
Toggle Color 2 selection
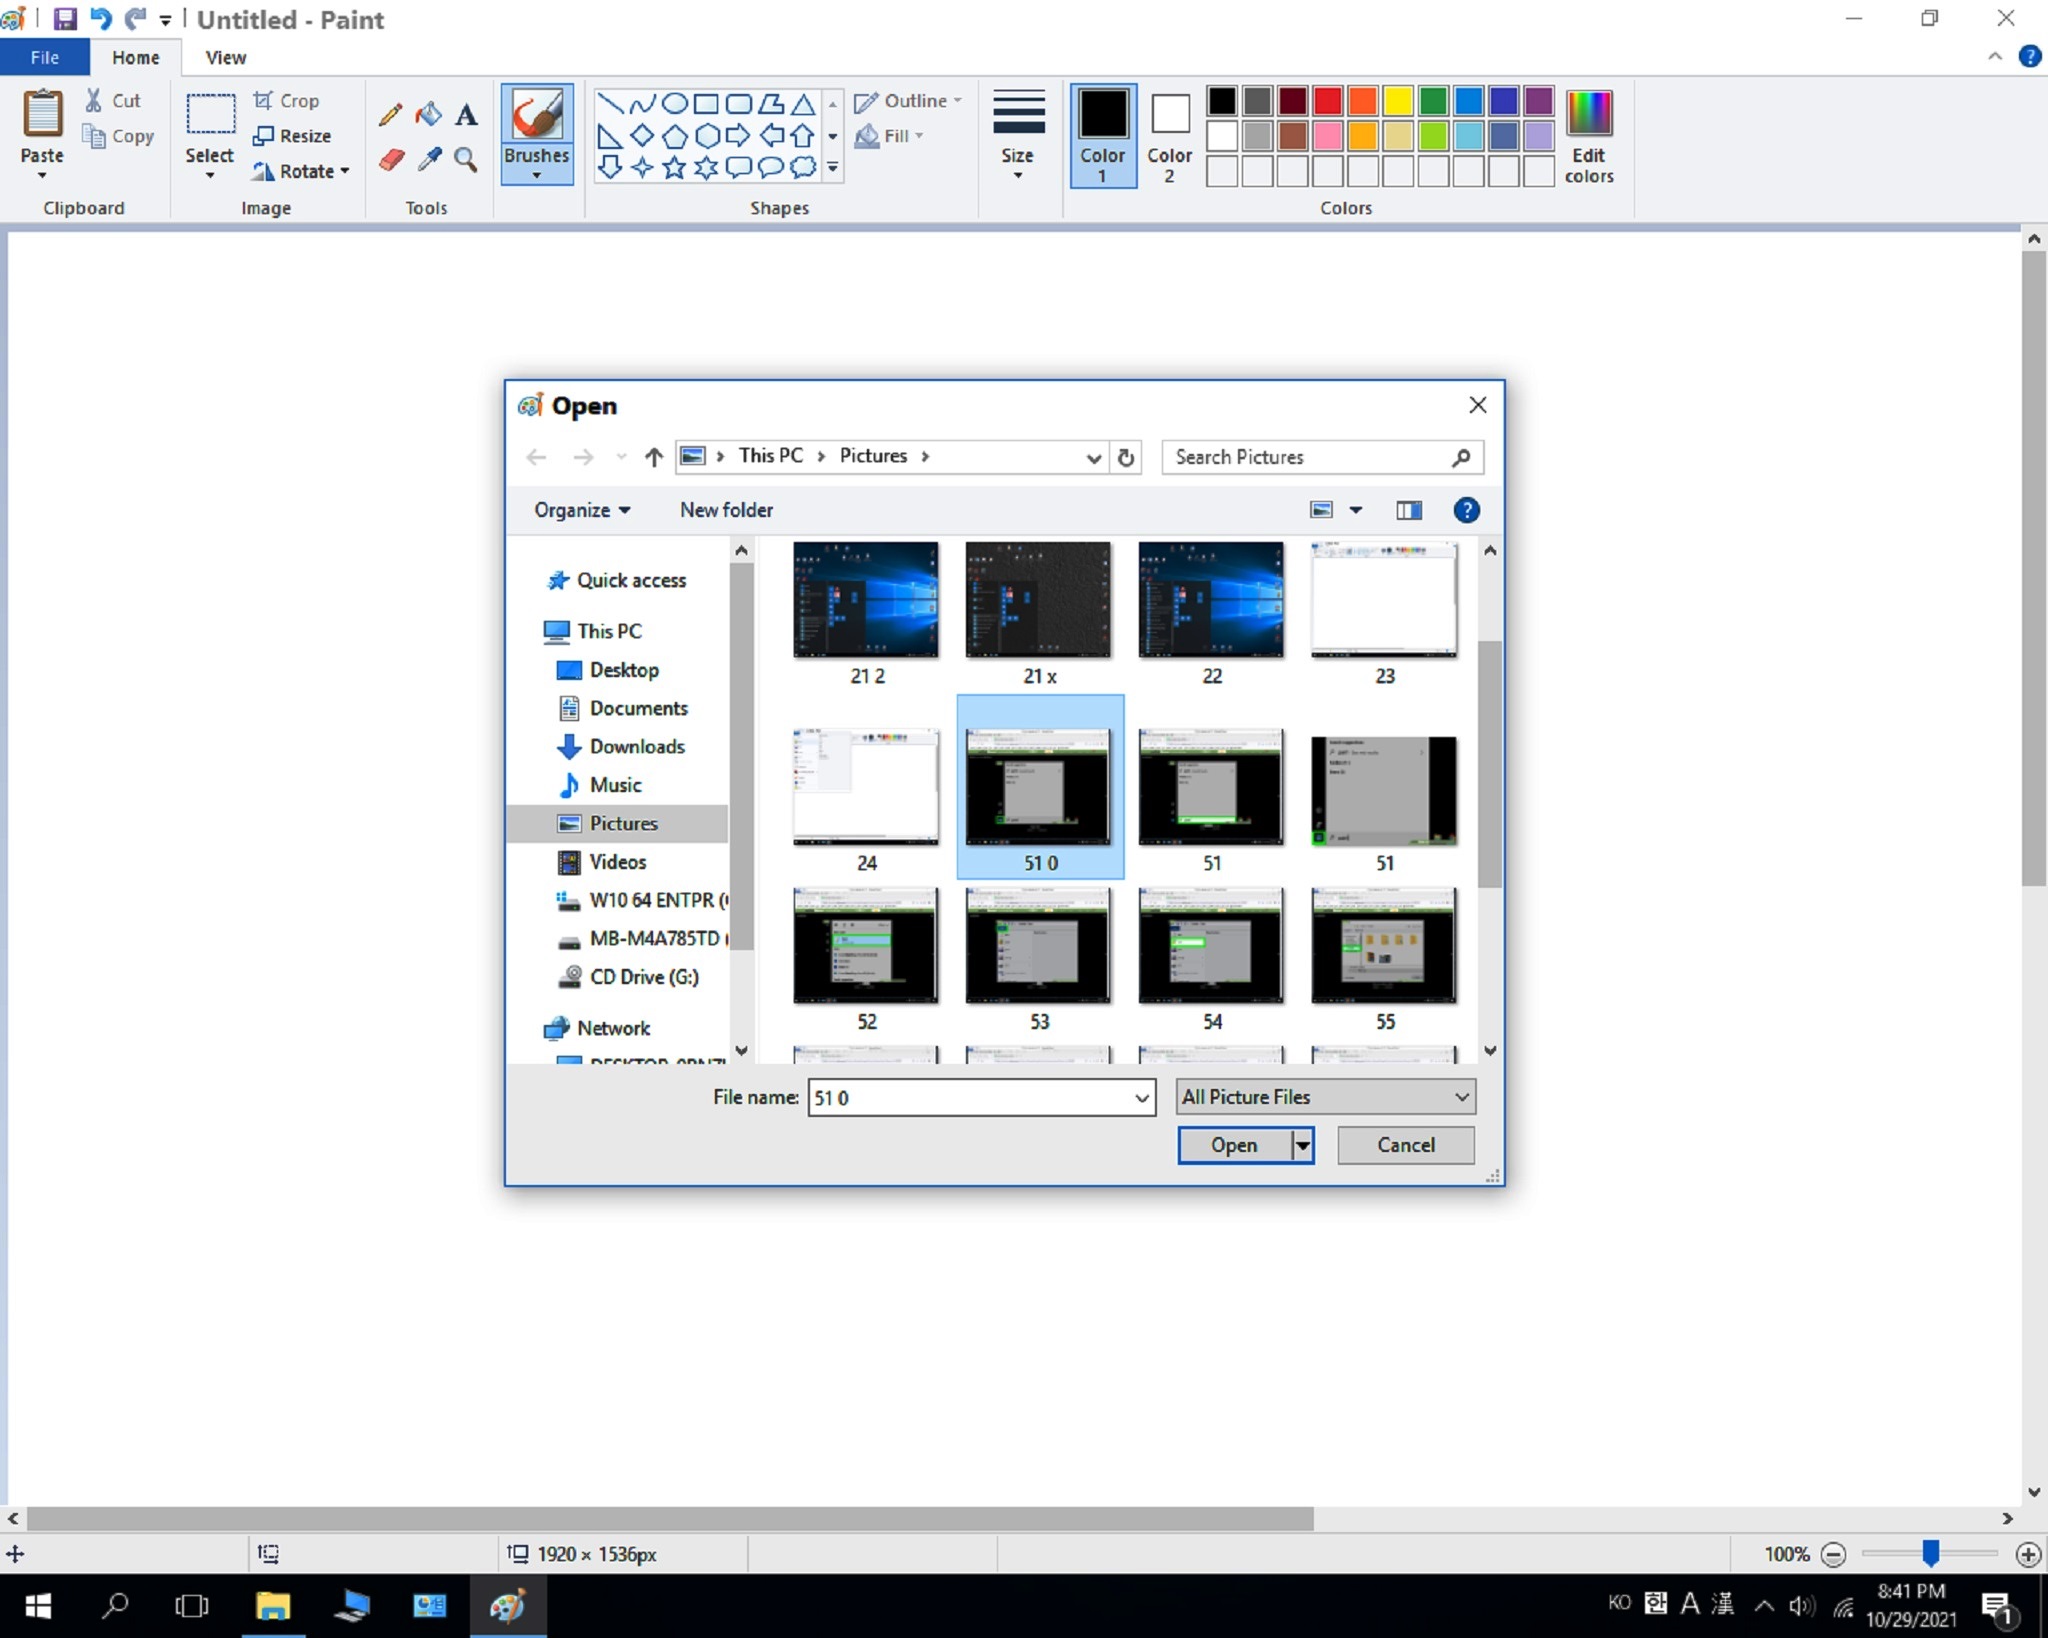point(1169,136)
